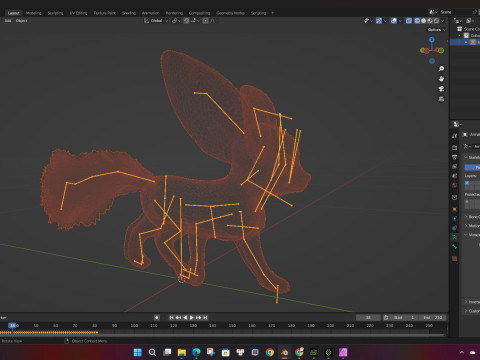Toggle snapping magnet in viewport header
480x360 pixels.
(186, 21)
